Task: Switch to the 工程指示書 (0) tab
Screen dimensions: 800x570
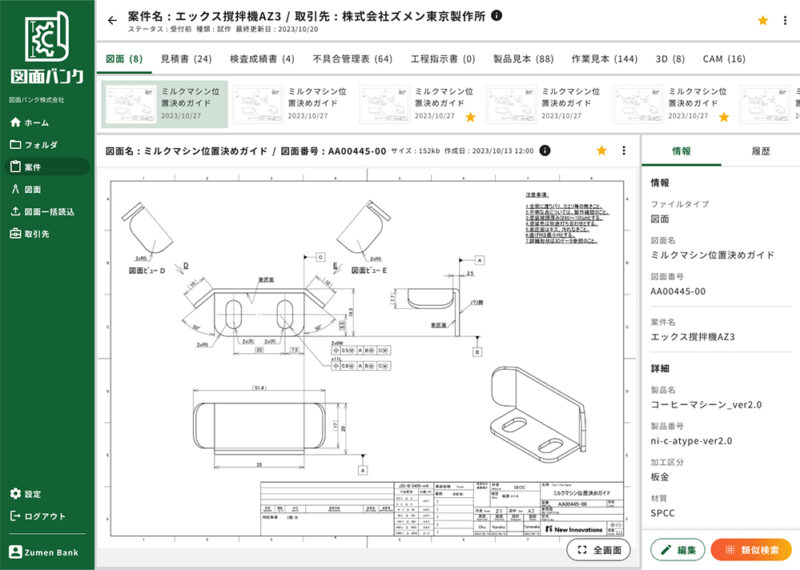Action: pyautogui.click(x=443, y=59)
